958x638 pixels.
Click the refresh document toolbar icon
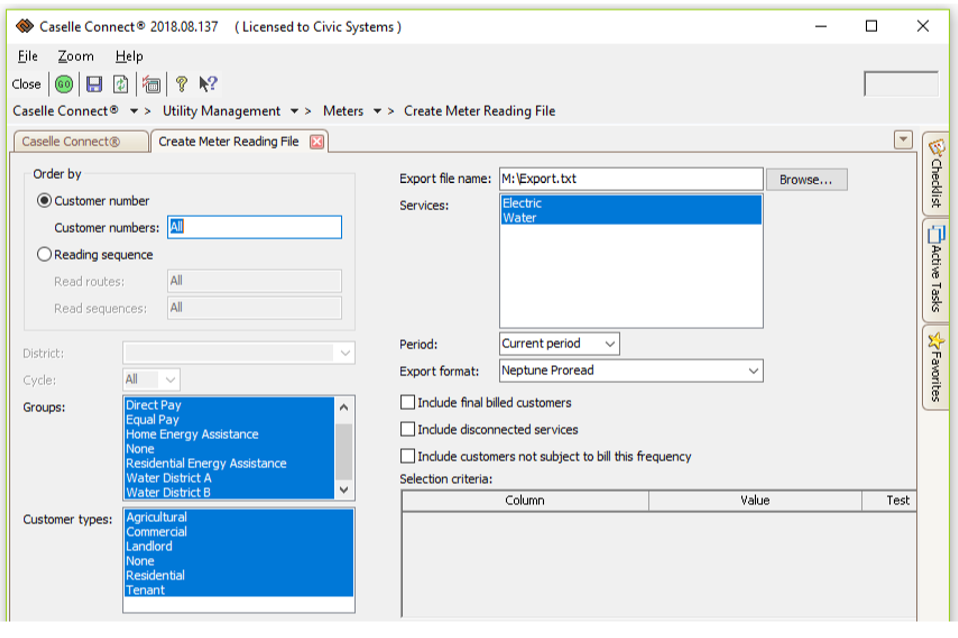point(121,84)
